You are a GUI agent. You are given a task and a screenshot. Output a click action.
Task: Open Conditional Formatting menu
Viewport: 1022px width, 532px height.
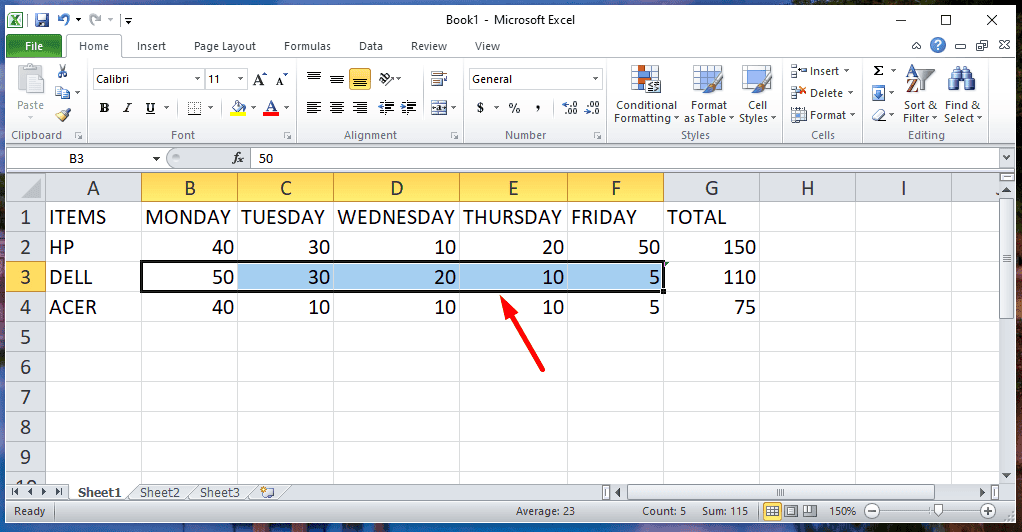[645, 97]
